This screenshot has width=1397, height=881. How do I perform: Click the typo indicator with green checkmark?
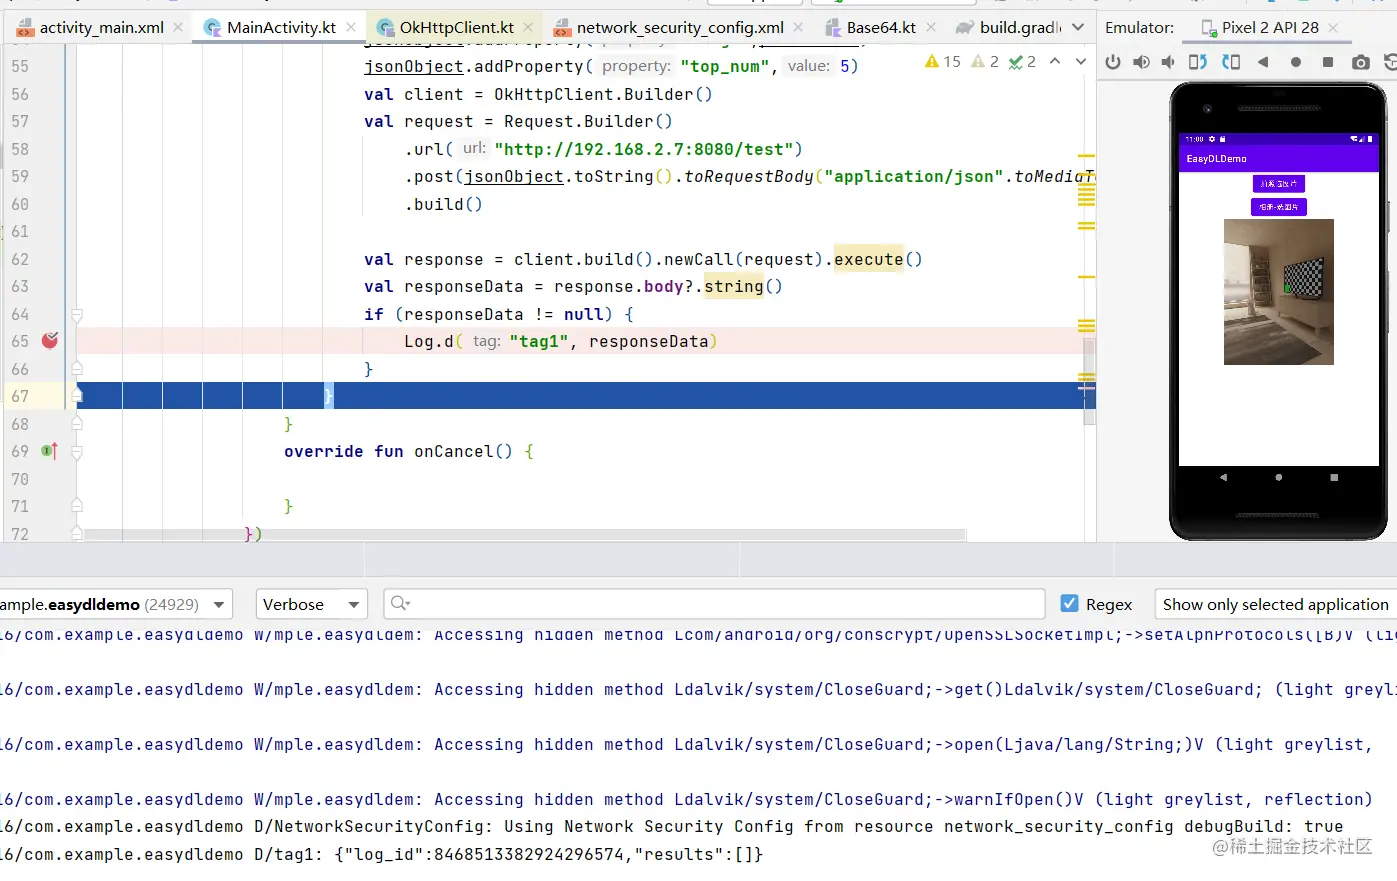coord(1022,62)
